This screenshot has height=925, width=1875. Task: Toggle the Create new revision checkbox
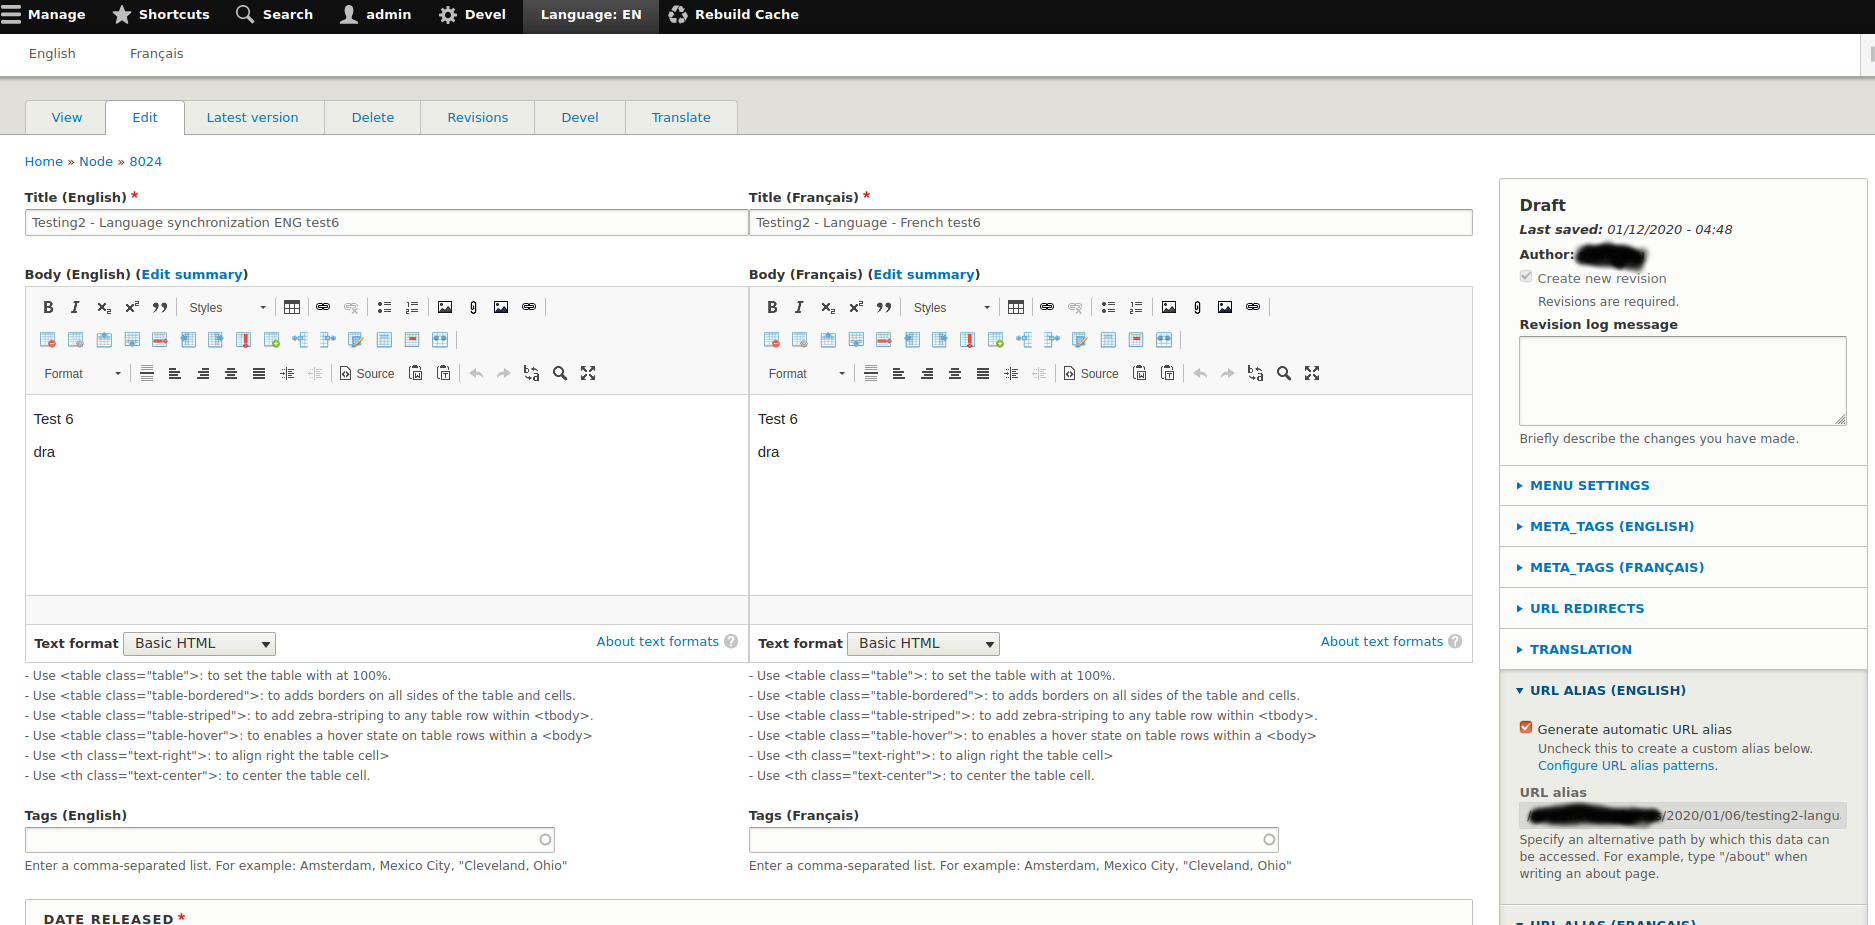click(x=1526, y=277)
